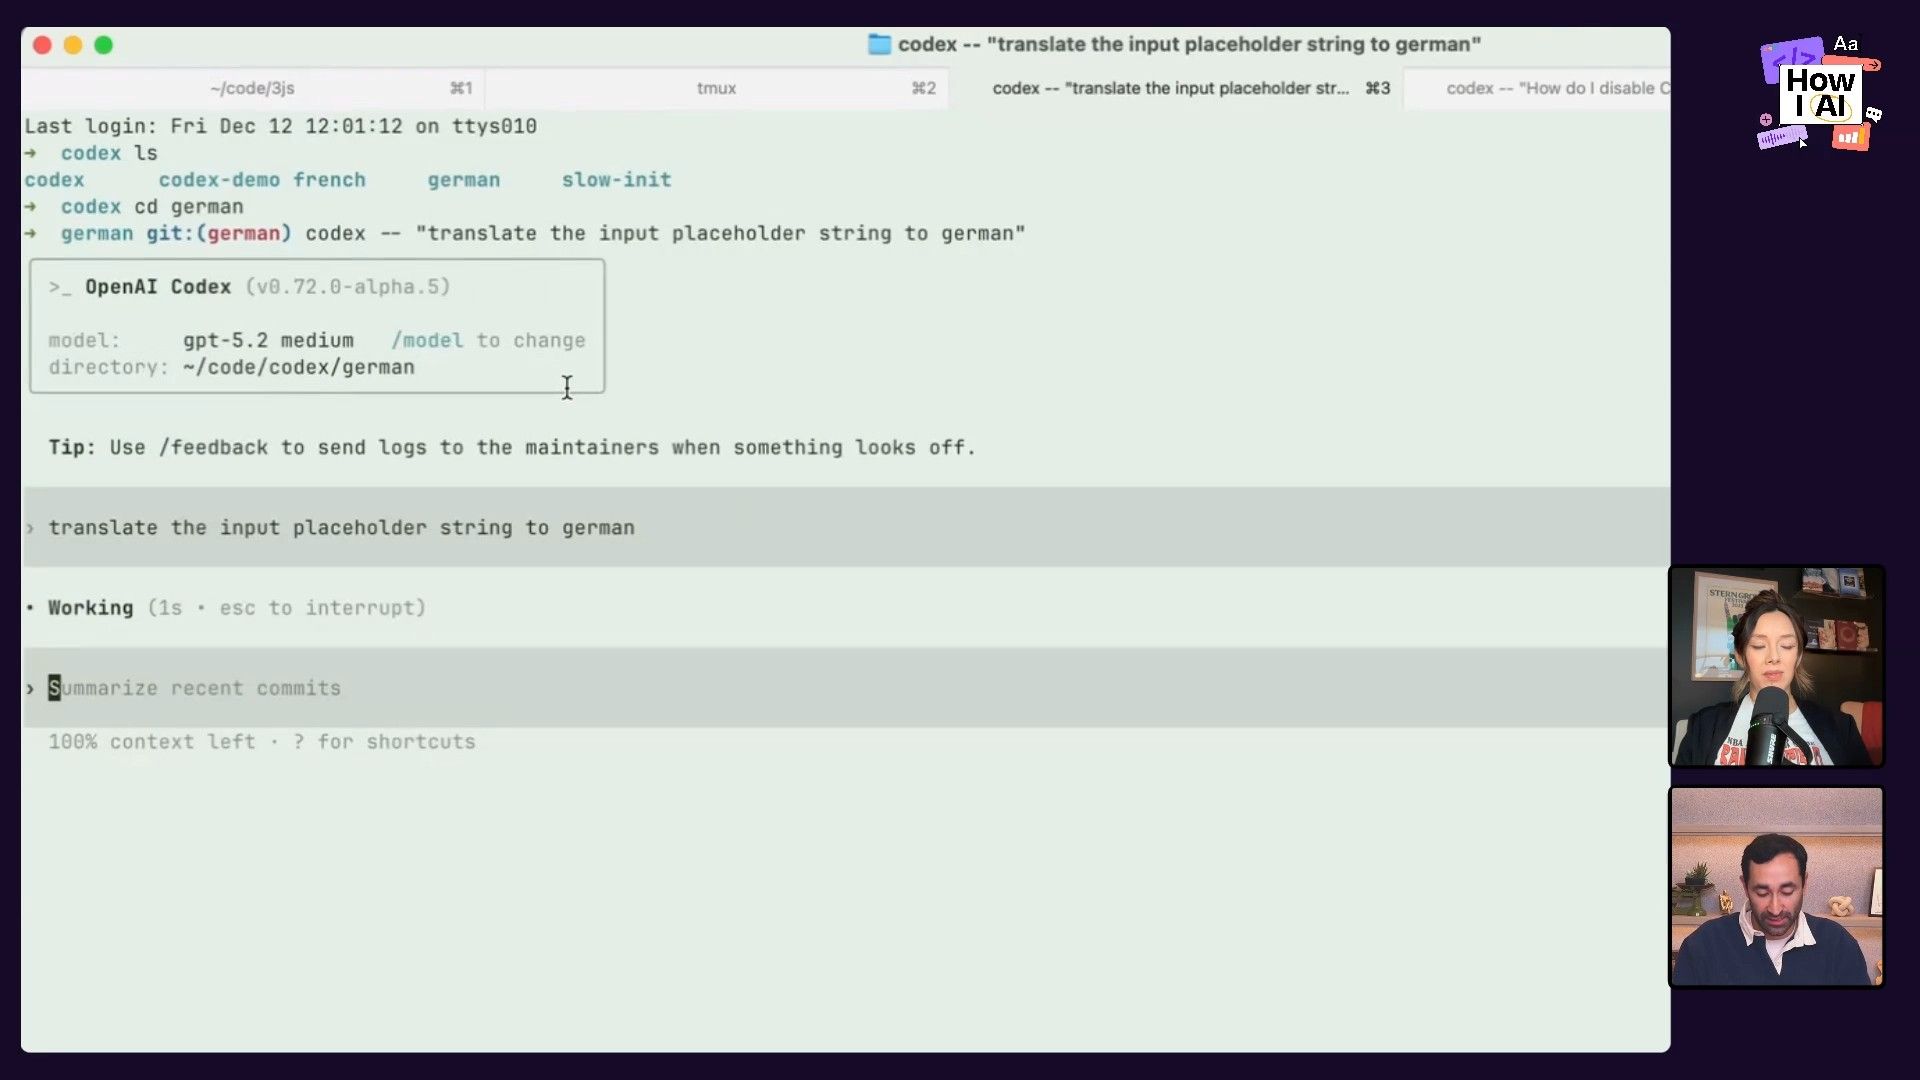Viewport: 1920px width, 1080px height.
Task: Click the window title text
Action: [x=1189, y=44]
